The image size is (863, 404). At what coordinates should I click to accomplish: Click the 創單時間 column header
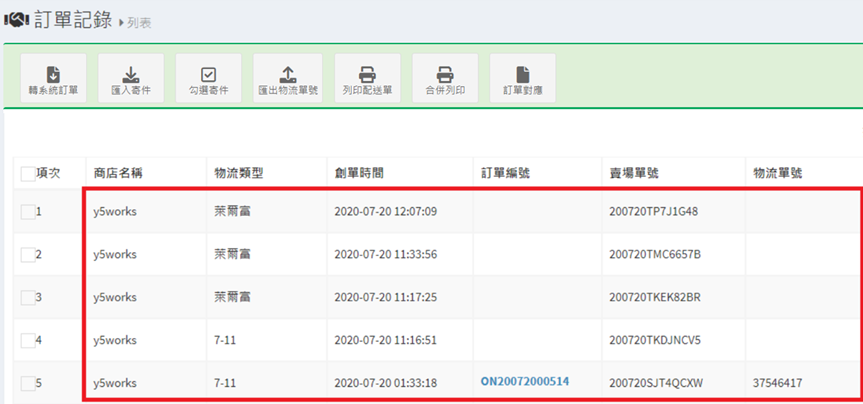tap(359, 173)
